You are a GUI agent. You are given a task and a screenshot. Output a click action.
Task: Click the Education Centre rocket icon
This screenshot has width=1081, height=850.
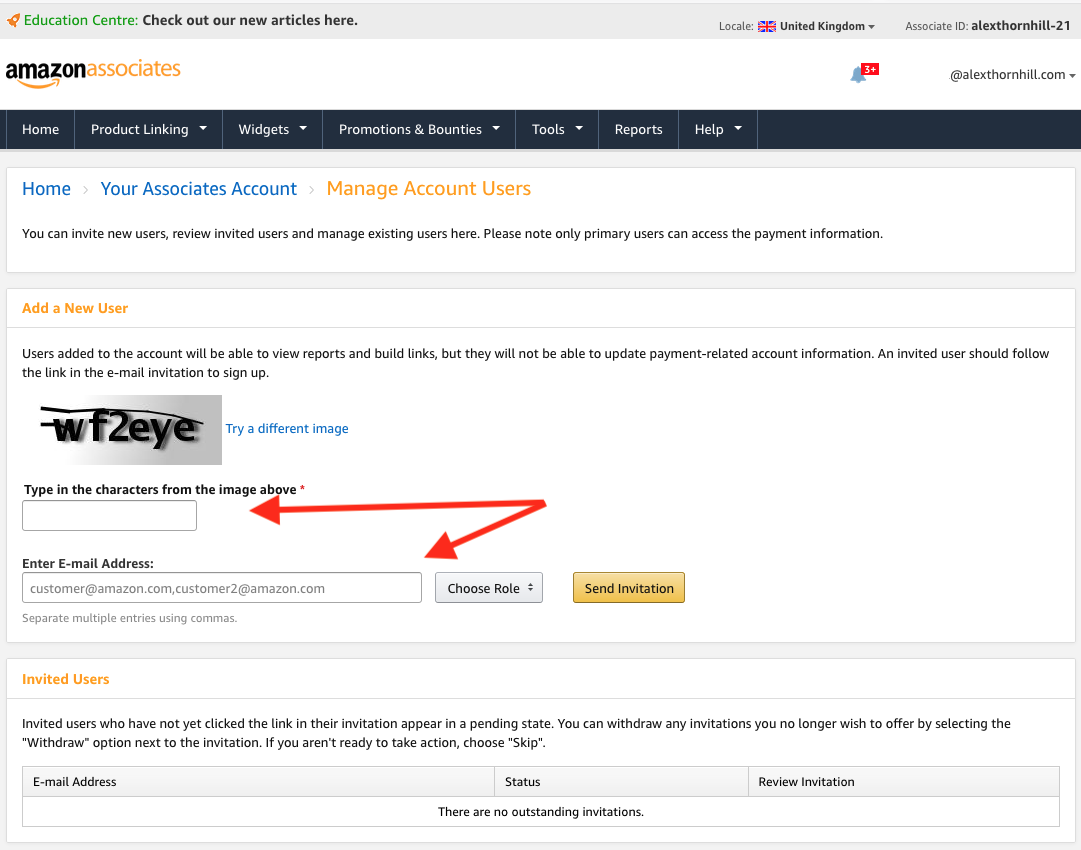point(13,20)
